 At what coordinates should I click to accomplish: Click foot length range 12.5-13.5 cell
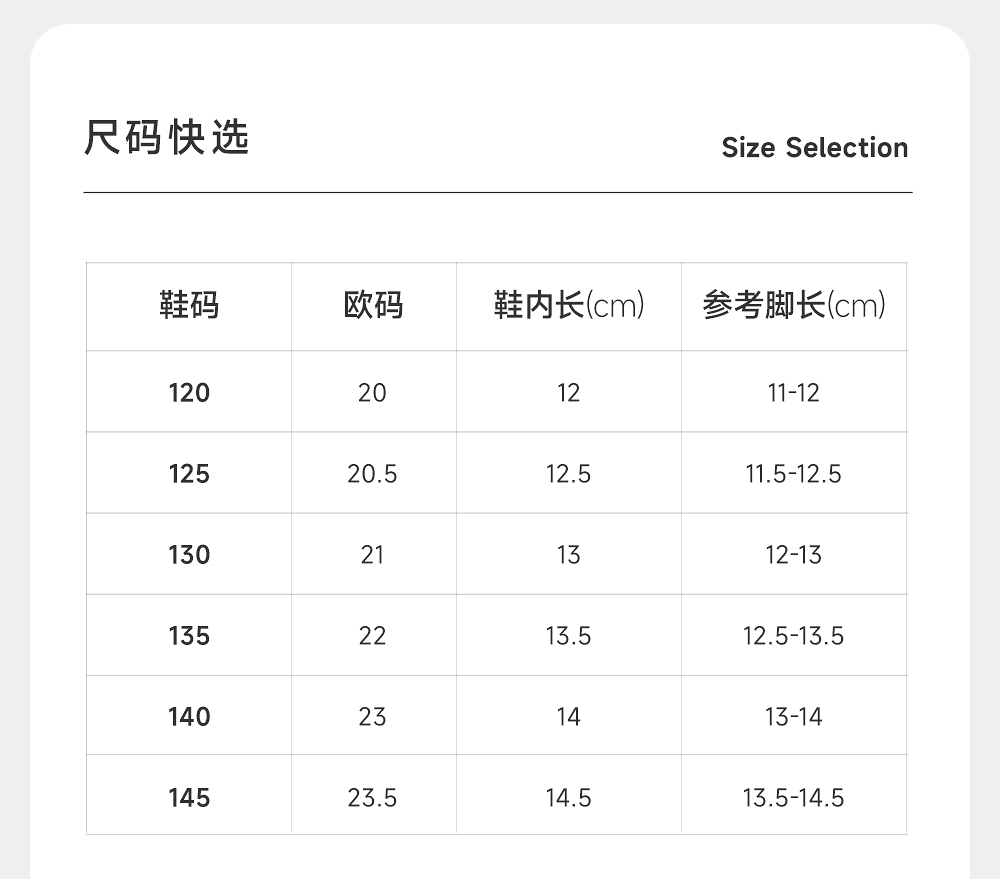pyautogui.click(x=794, y=636)
